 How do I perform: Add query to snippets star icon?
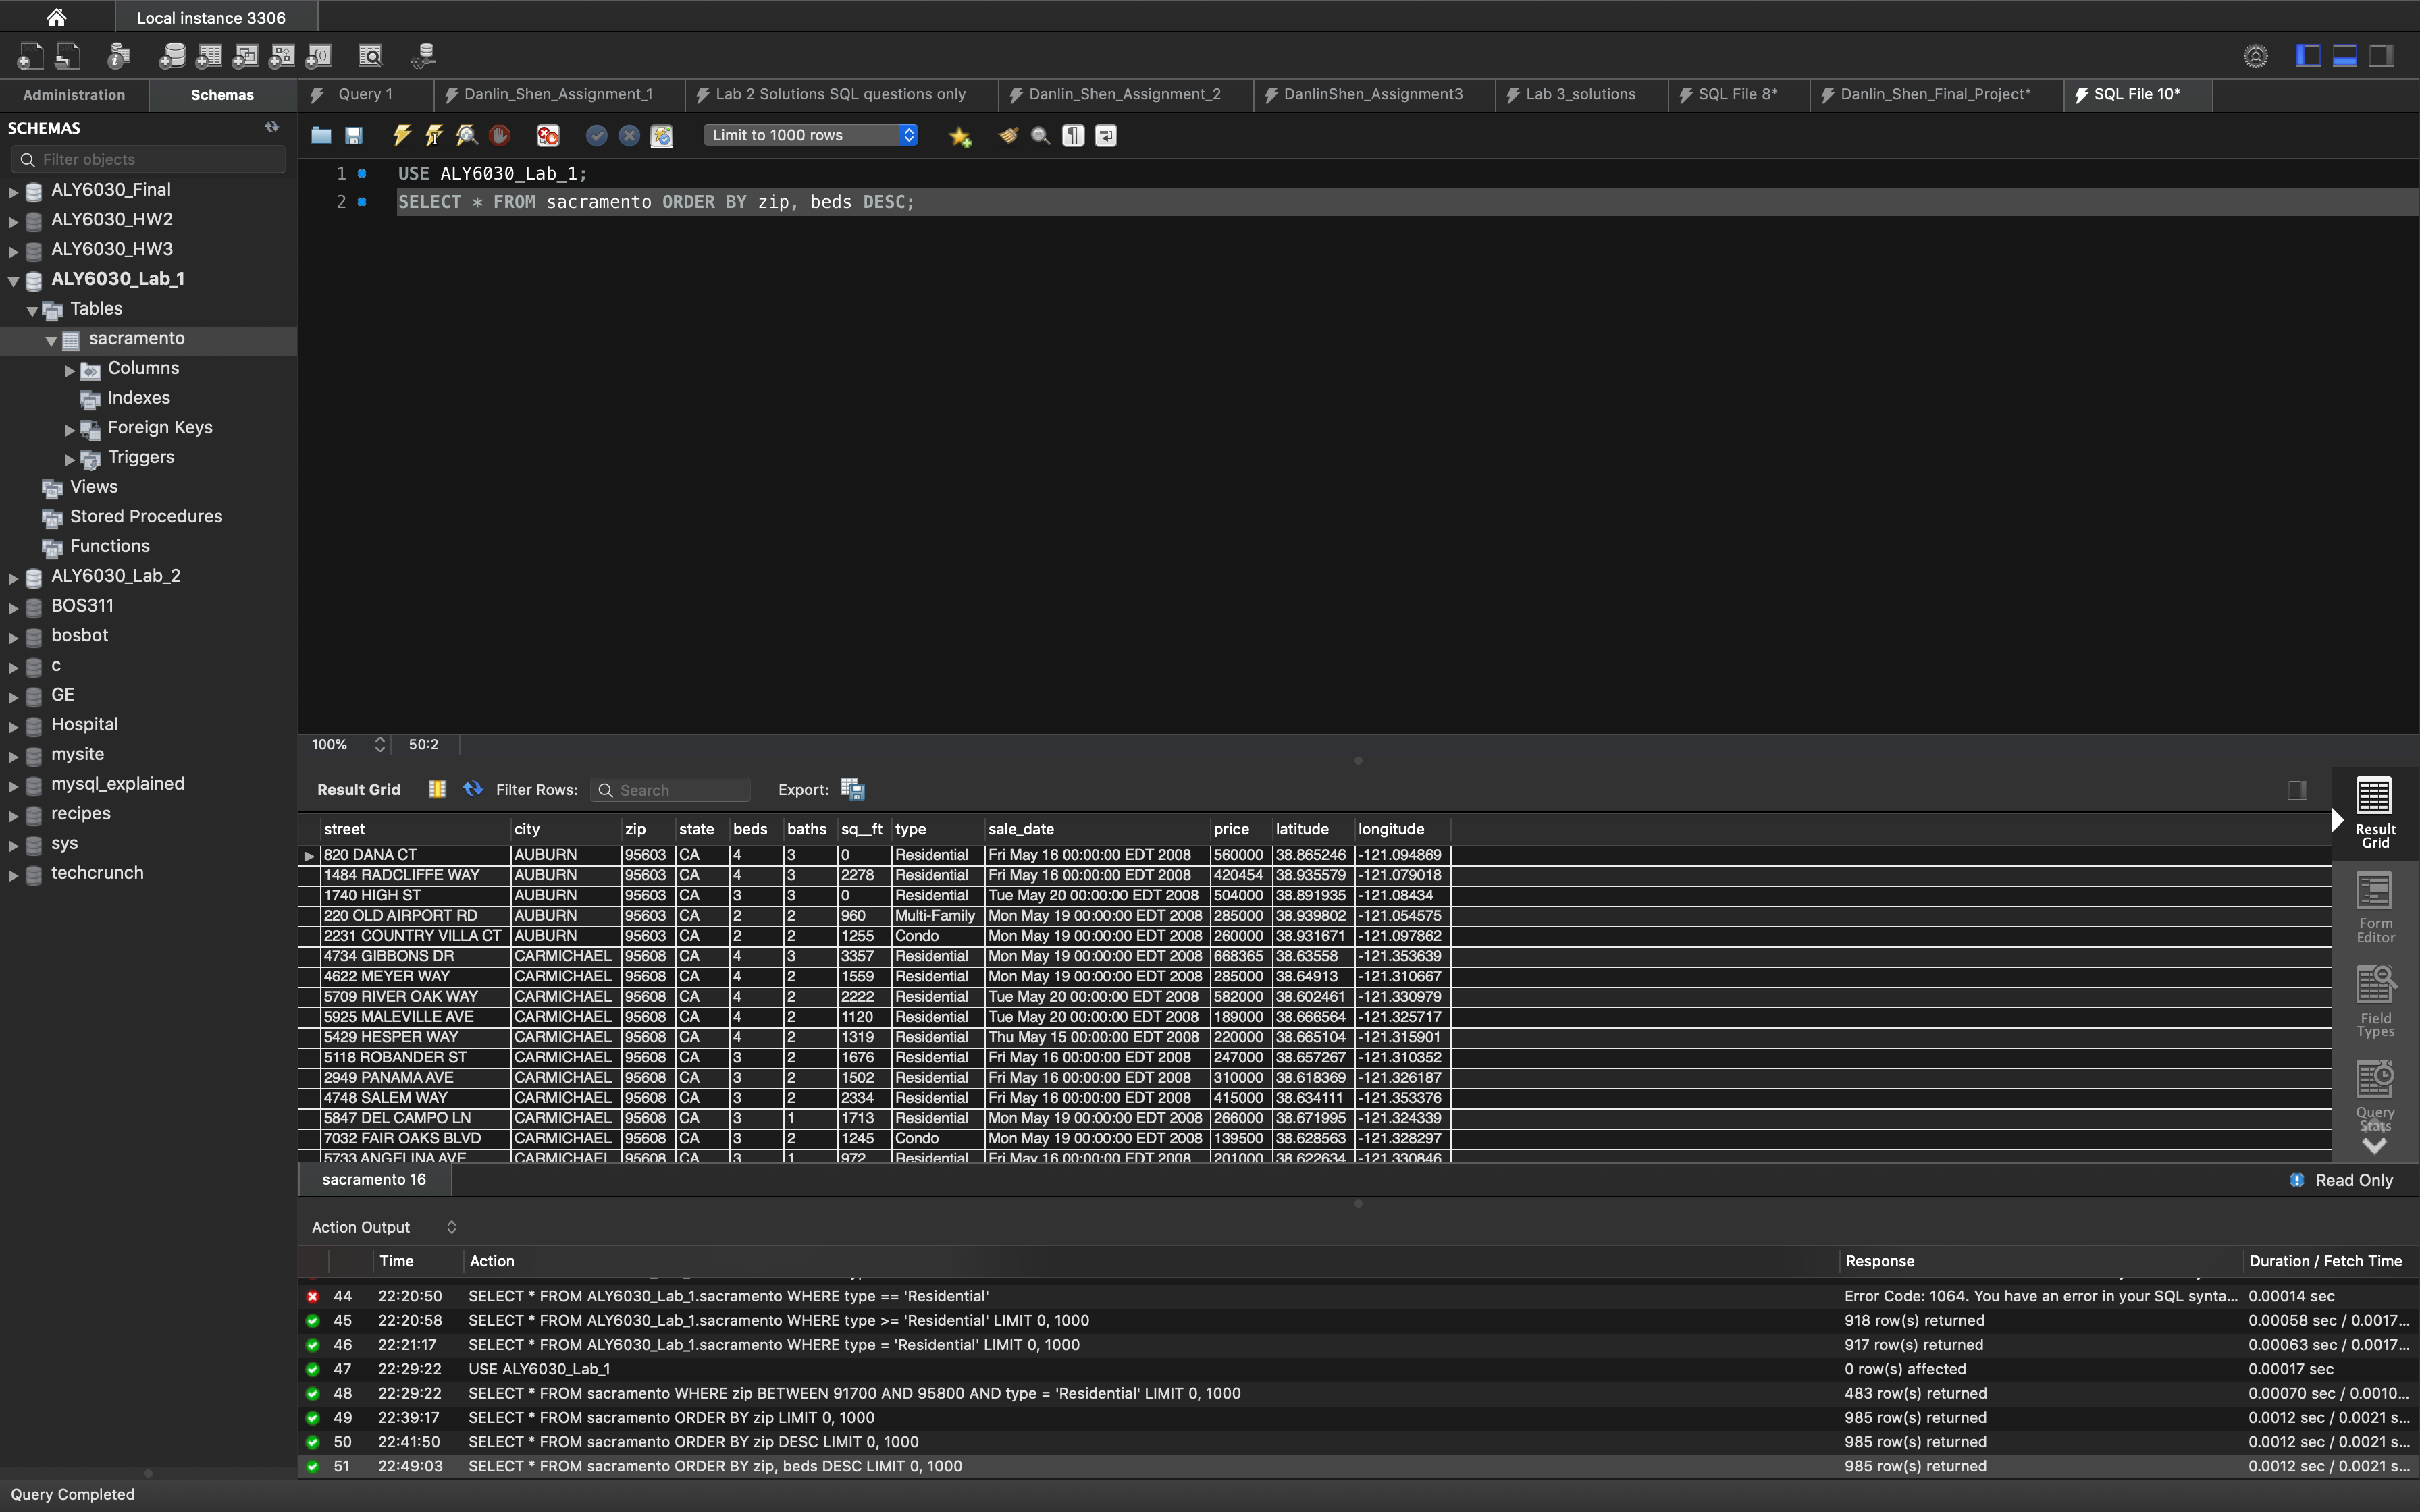click(960, 136)
